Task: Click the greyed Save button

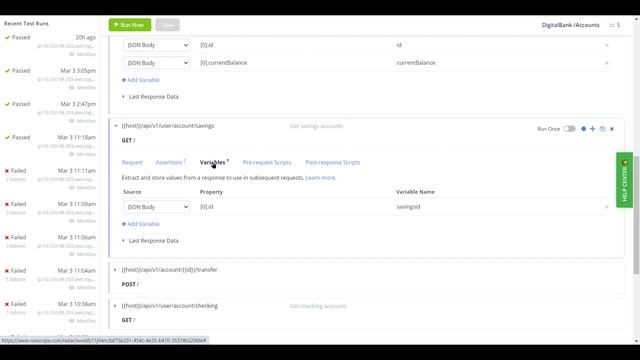Action: tap(167, 25)
